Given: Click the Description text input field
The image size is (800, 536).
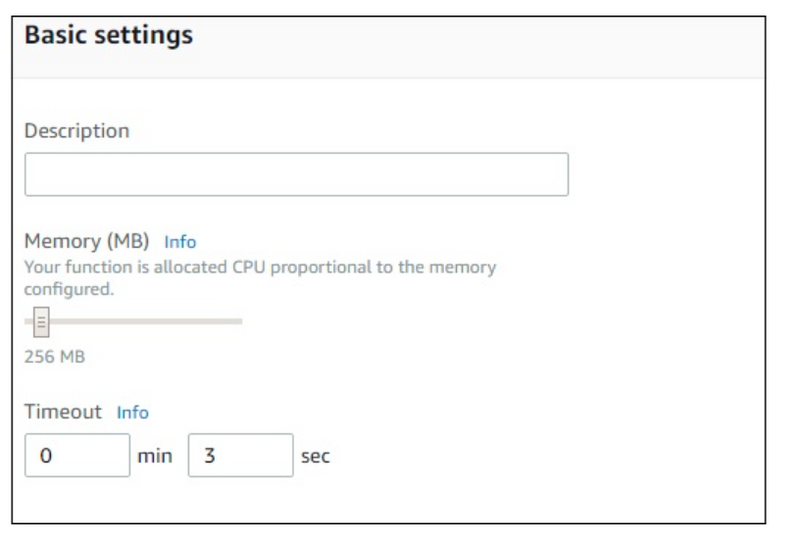Looking at the screenshot, I should click(x=296, y=175).
